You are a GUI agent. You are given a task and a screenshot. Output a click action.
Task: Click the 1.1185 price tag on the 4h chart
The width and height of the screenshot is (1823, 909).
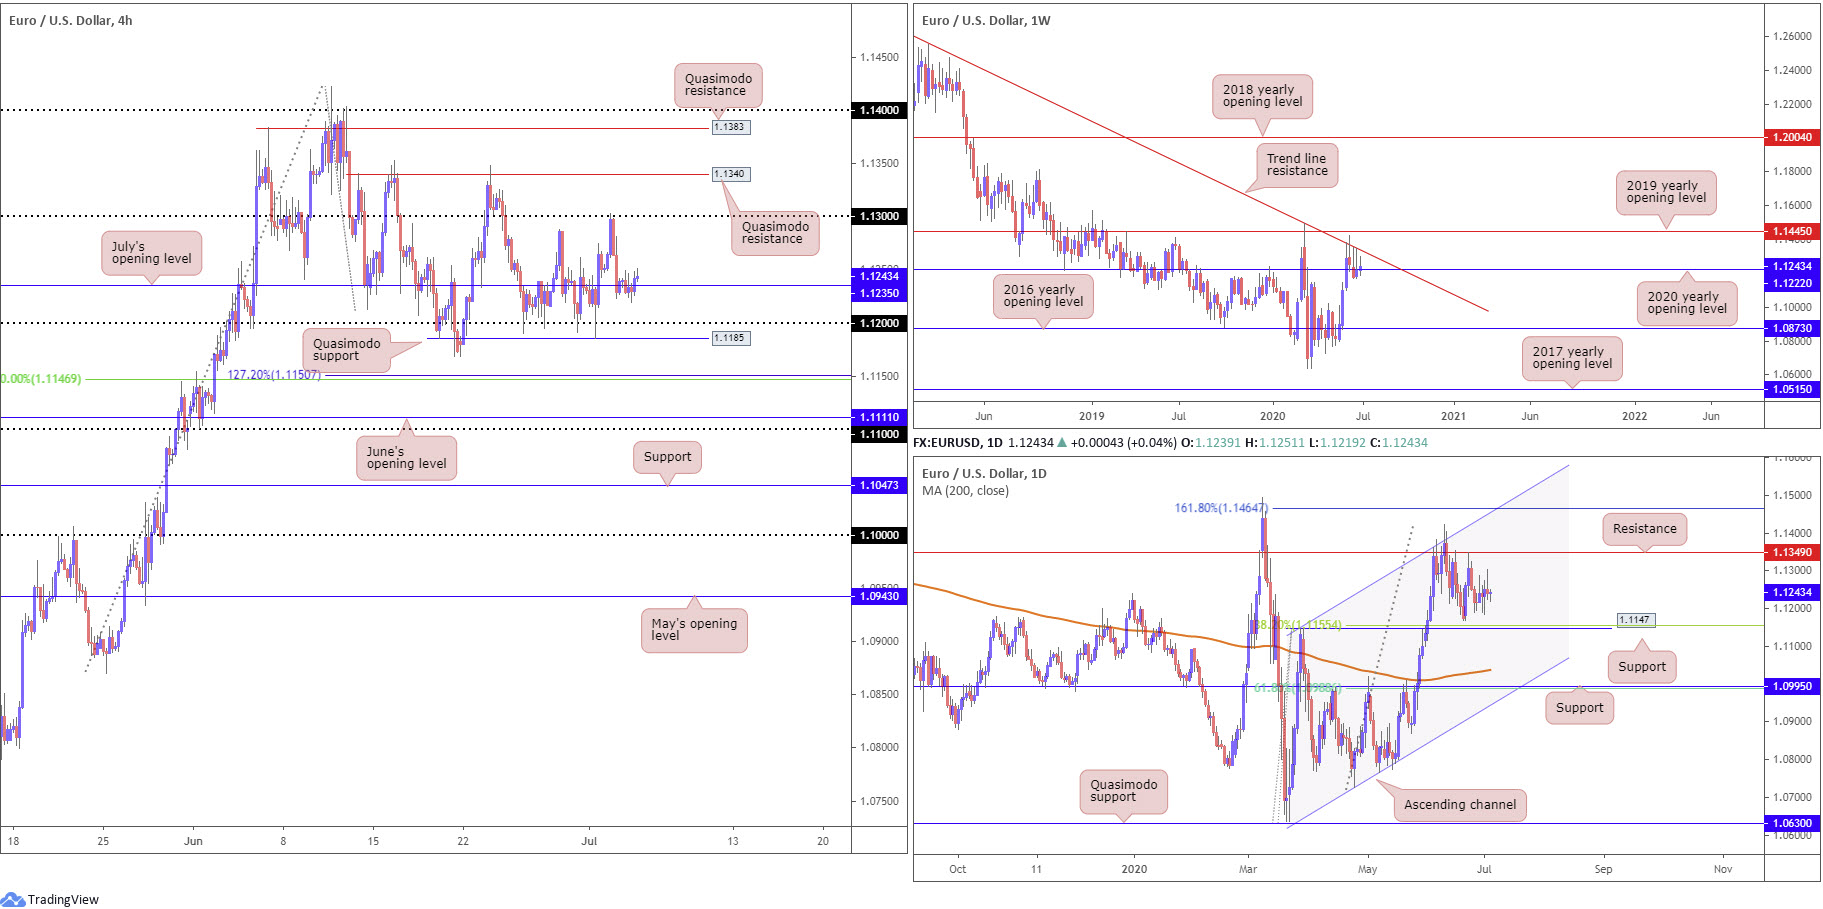[730, 338]
